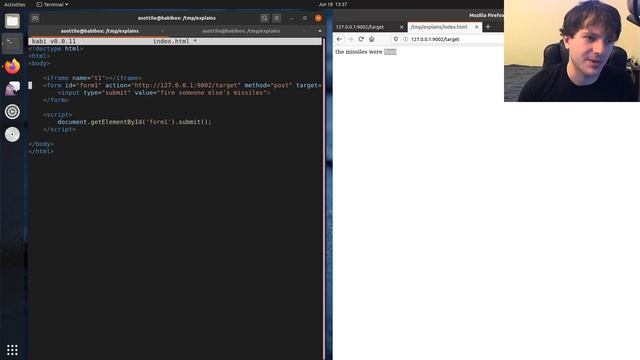Image resolution: width=640 pixels, height=360 pixels.
Task: Open the Terminal icon in the dock
Action: pos(12,43)
